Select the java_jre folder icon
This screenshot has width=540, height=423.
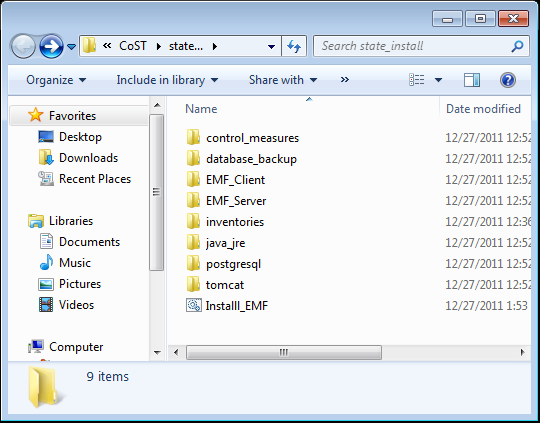(x=193, y=243)
